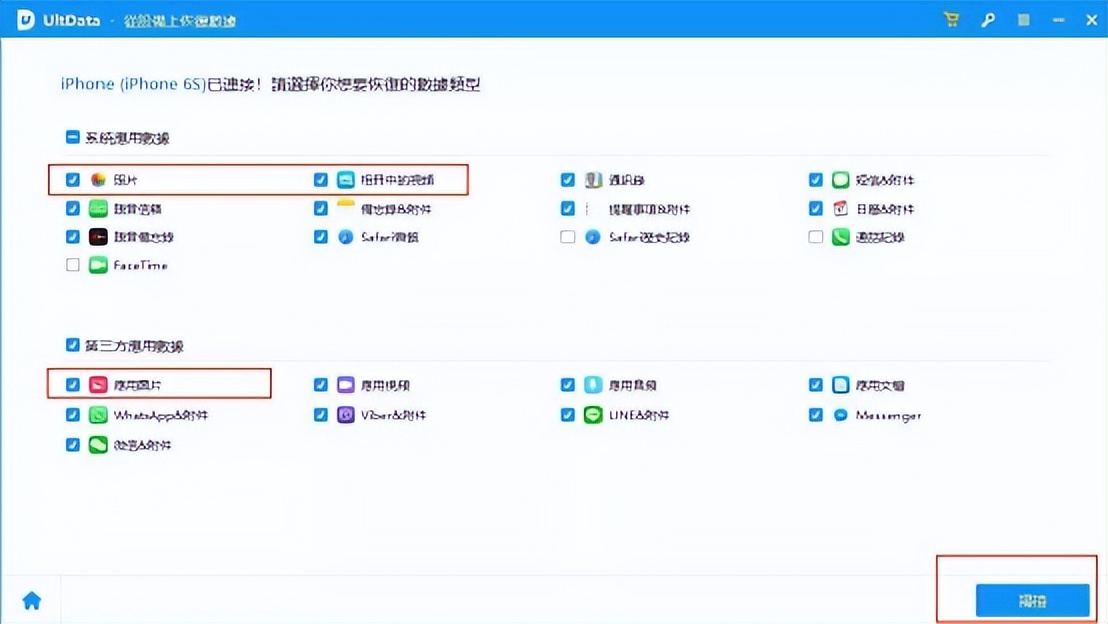Click the key registration icon in the title bar
1108x624 pixels.
coord(988,19)
